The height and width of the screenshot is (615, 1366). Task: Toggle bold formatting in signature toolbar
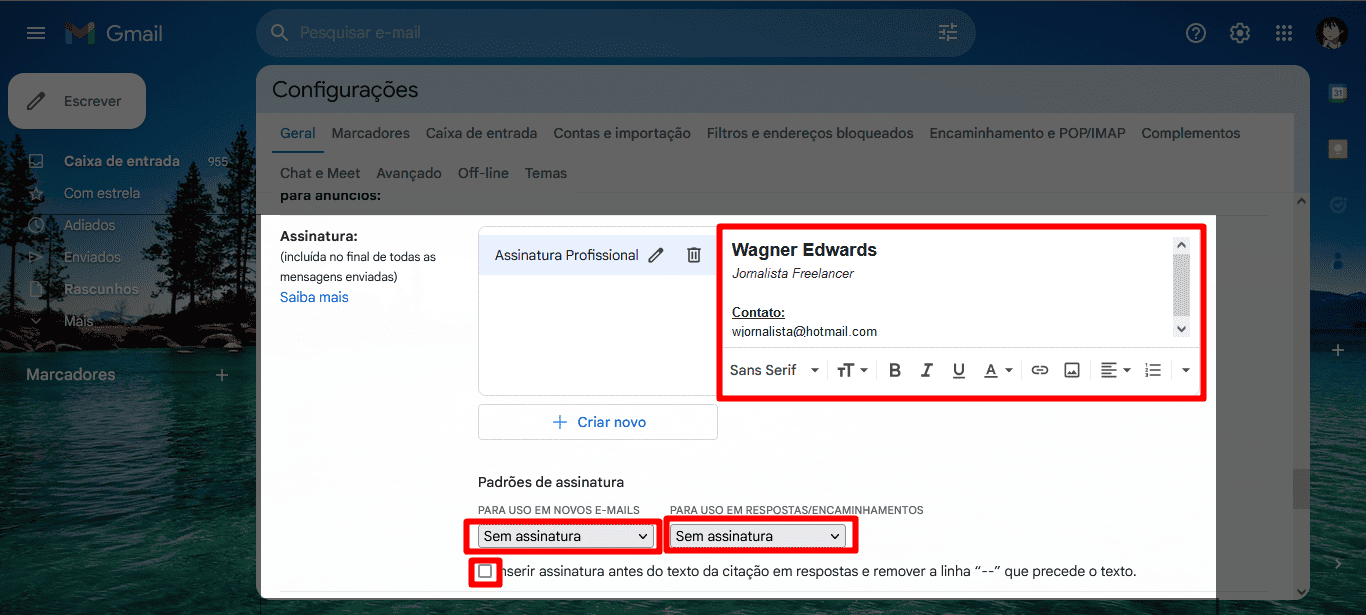coord(894,369)
